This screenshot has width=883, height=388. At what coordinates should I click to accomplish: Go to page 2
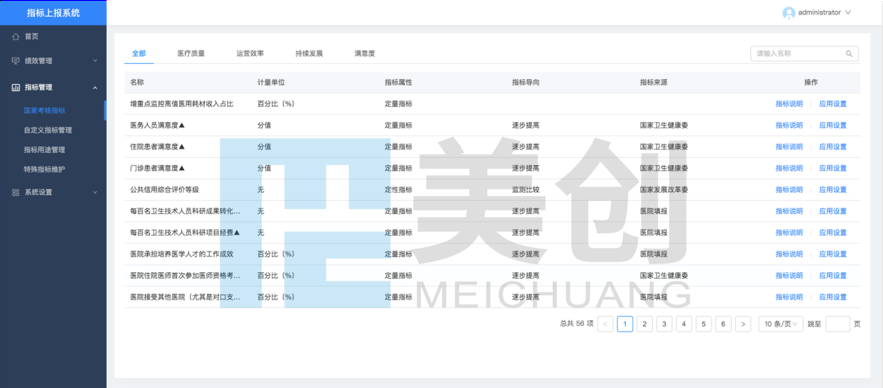(645, 324)
